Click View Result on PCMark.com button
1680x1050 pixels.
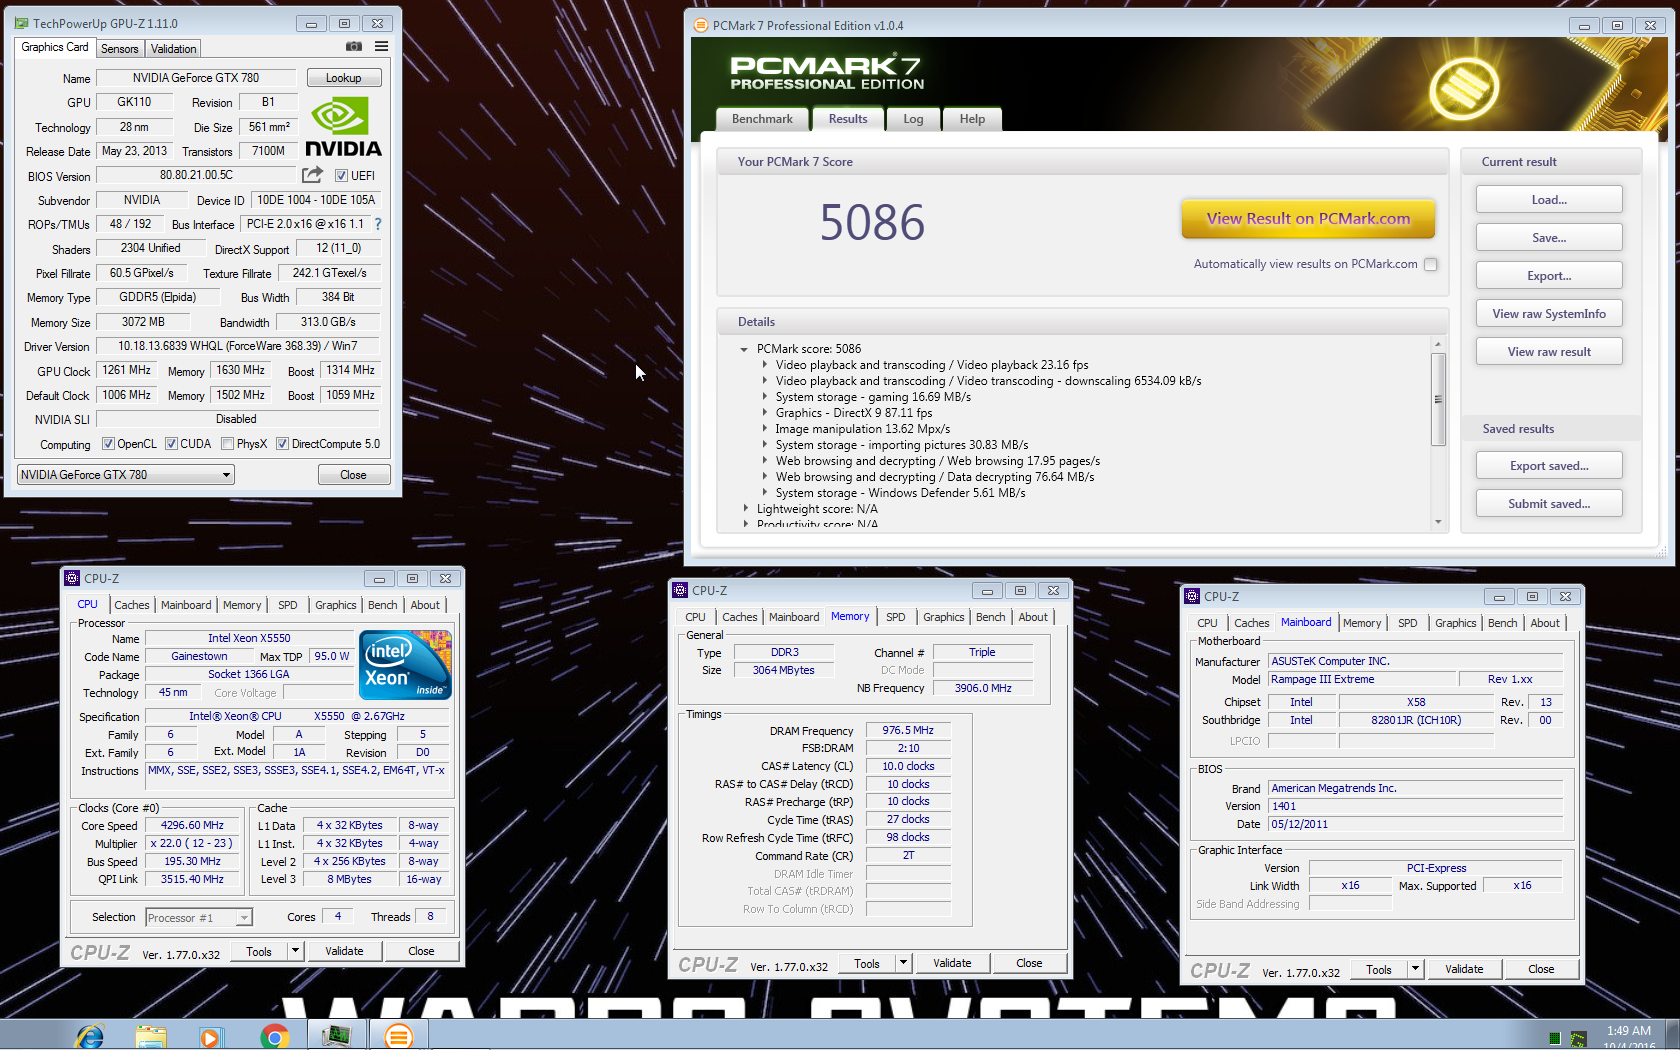click(x=1308, y=219)
